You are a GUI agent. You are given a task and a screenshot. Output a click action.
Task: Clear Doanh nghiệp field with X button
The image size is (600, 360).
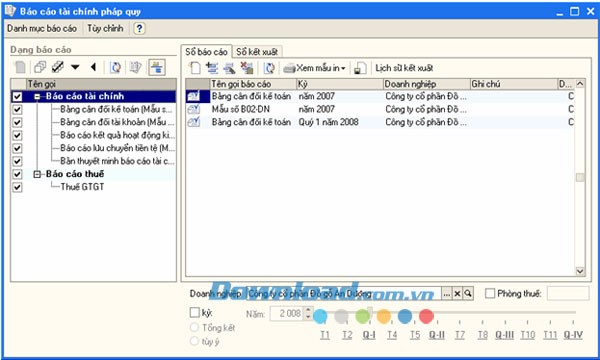pos(457,294)
